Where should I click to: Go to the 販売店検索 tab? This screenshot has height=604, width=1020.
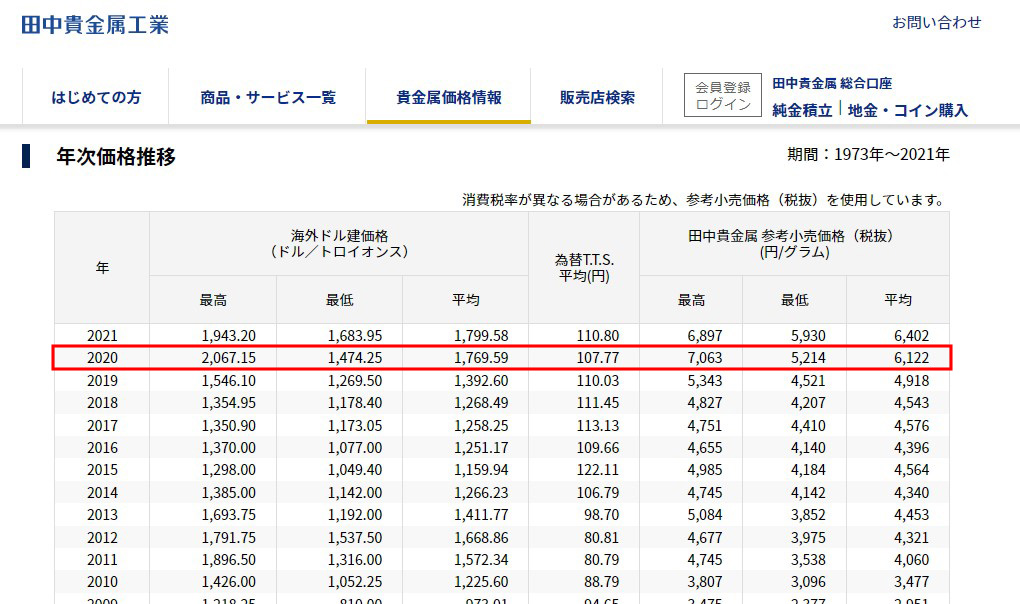tap(597, 97)
